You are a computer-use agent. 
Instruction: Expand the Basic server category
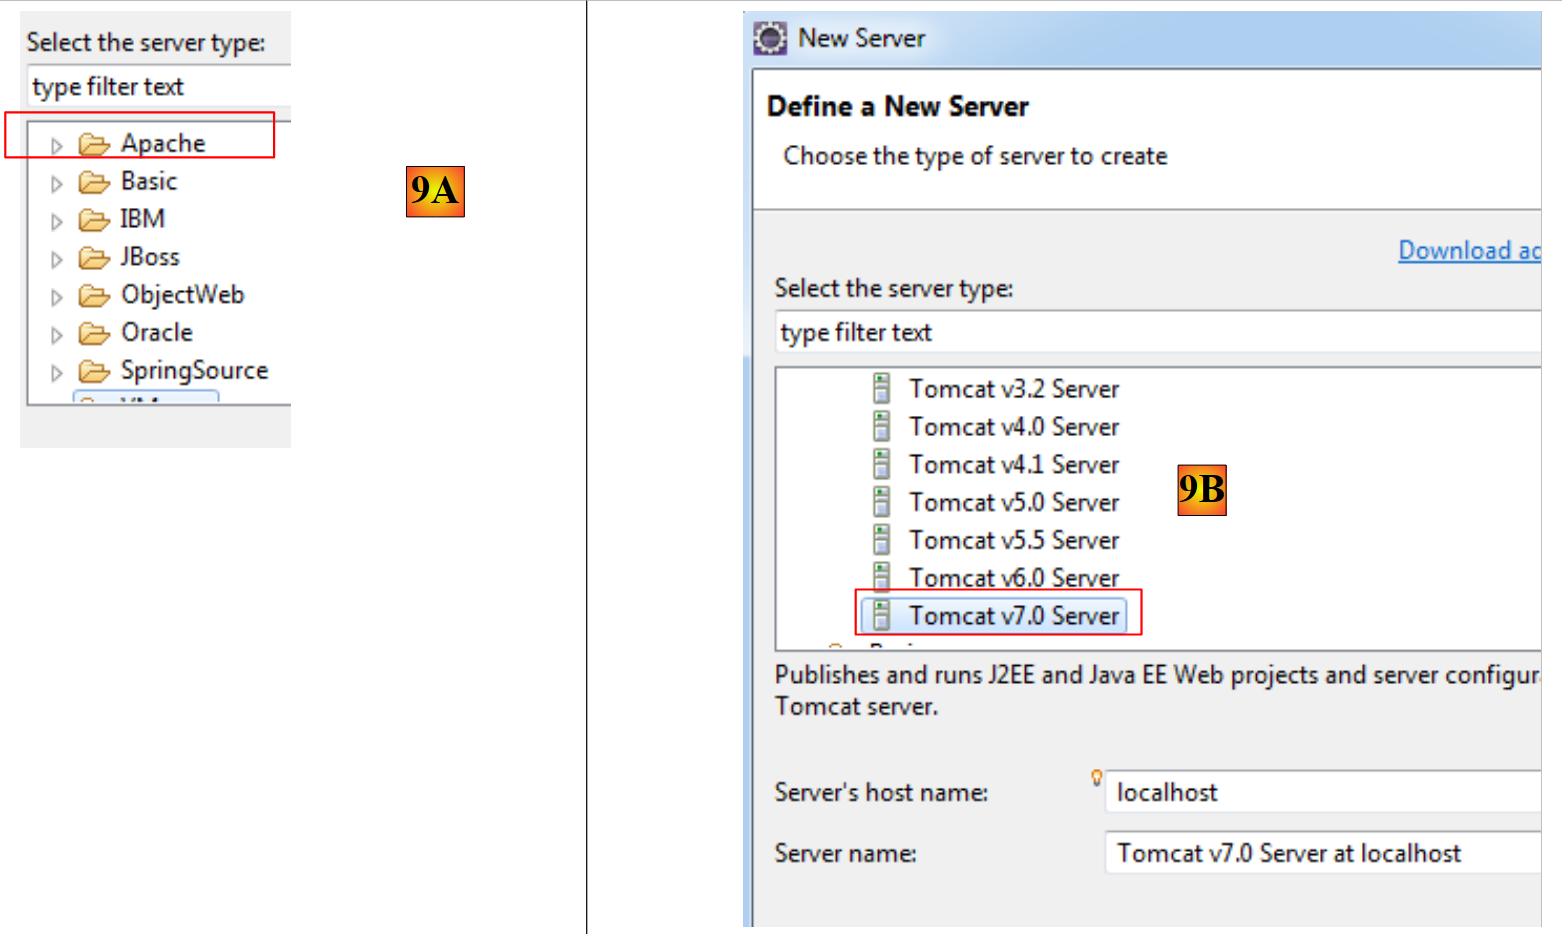click(x=57, y=183)
